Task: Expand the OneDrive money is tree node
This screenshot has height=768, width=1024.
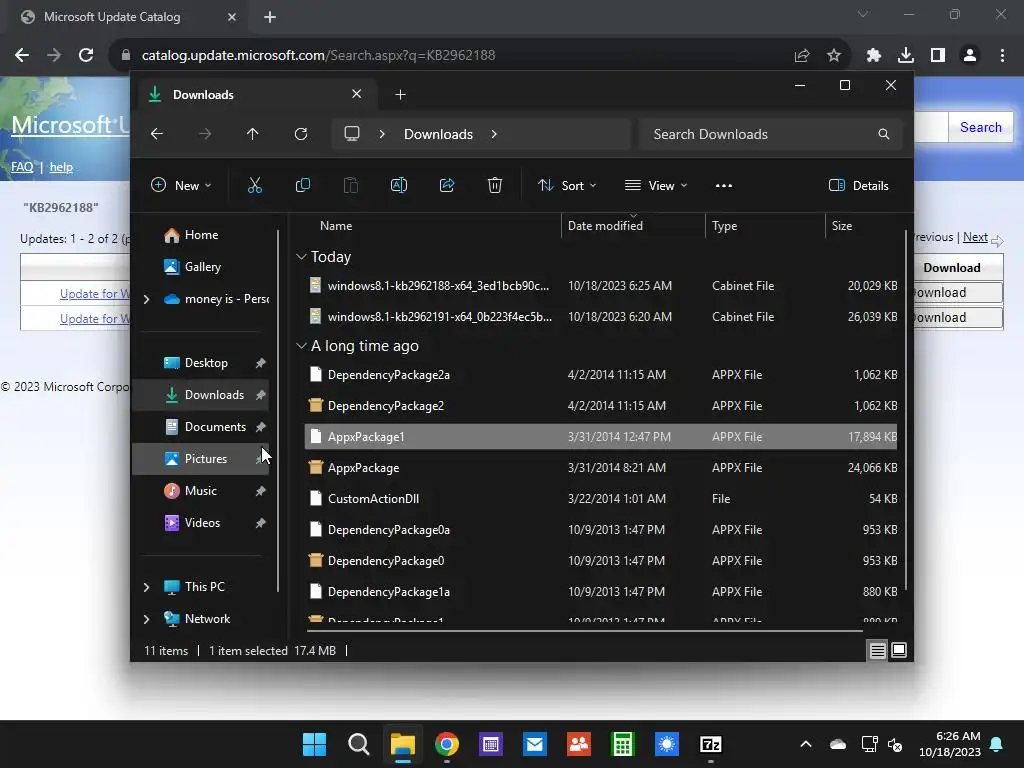Action: point(146,299)
